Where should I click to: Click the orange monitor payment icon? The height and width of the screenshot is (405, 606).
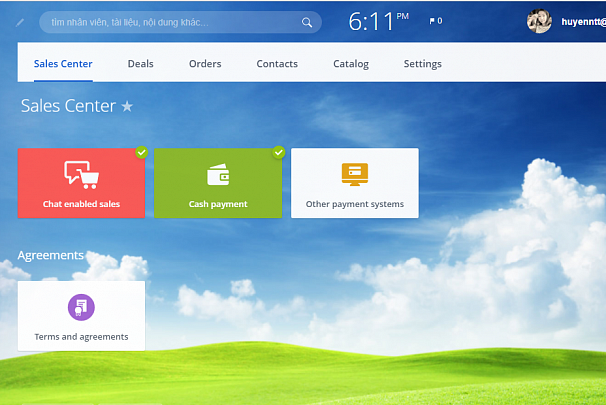tap(355, 174)
